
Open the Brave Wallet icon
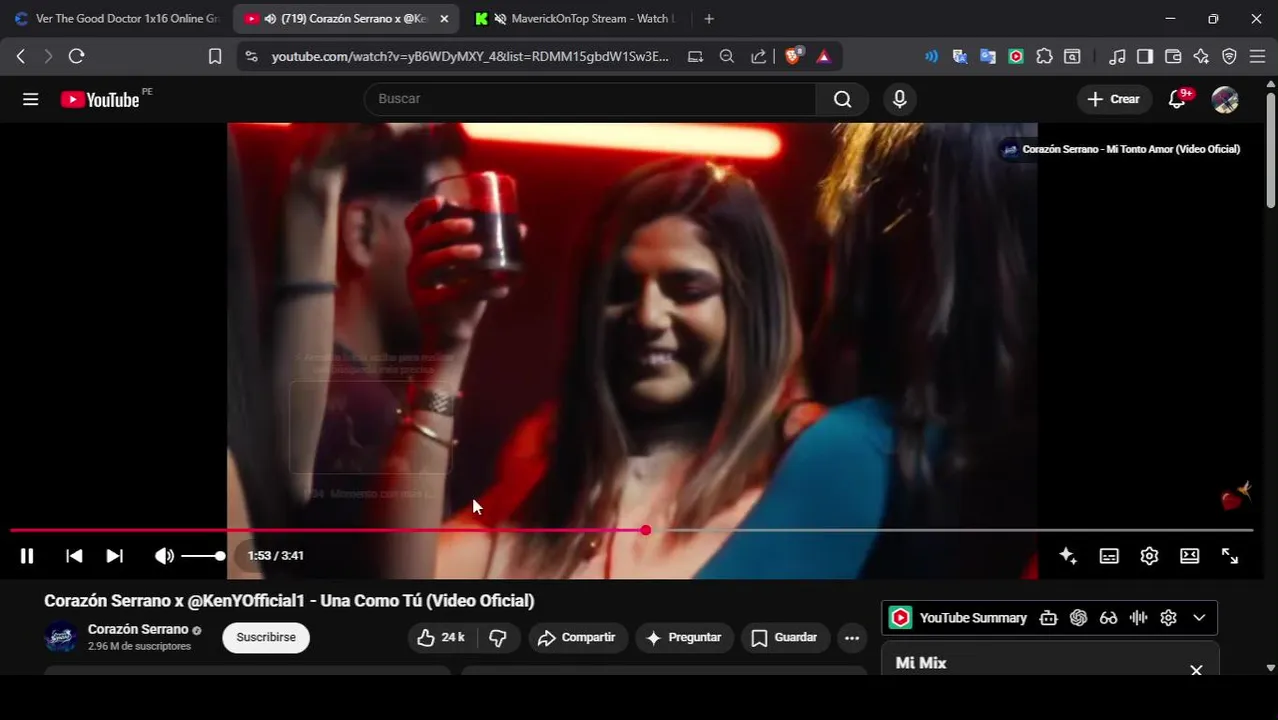point(1173,57)
